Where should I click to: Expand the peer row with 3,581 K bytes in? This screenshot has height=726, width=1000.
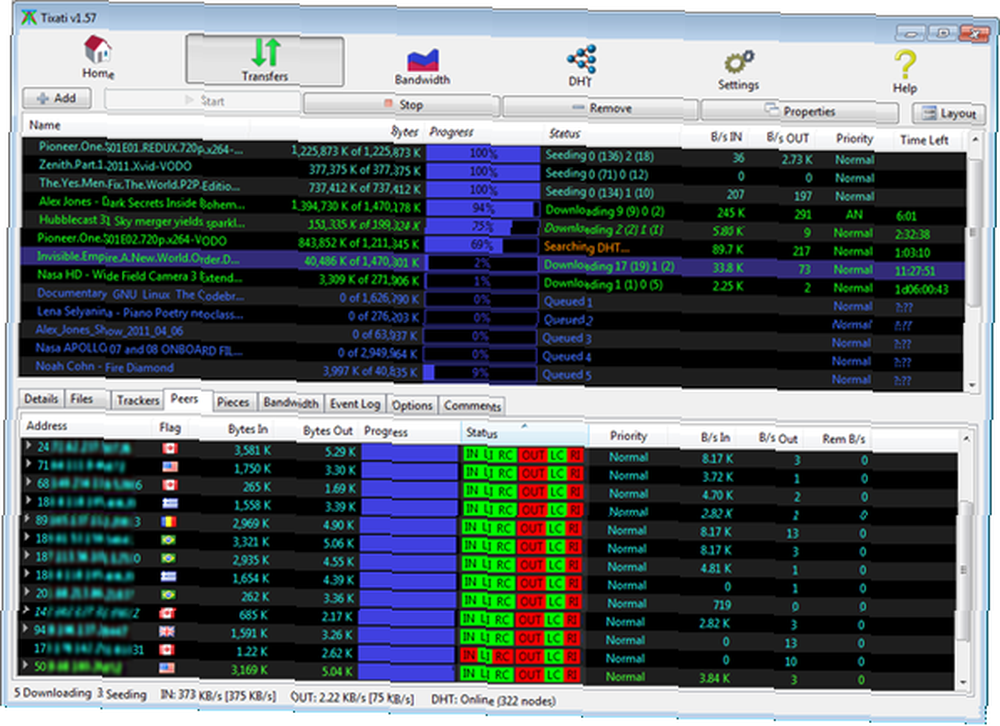pyautogui.click(x=29, y=445)
